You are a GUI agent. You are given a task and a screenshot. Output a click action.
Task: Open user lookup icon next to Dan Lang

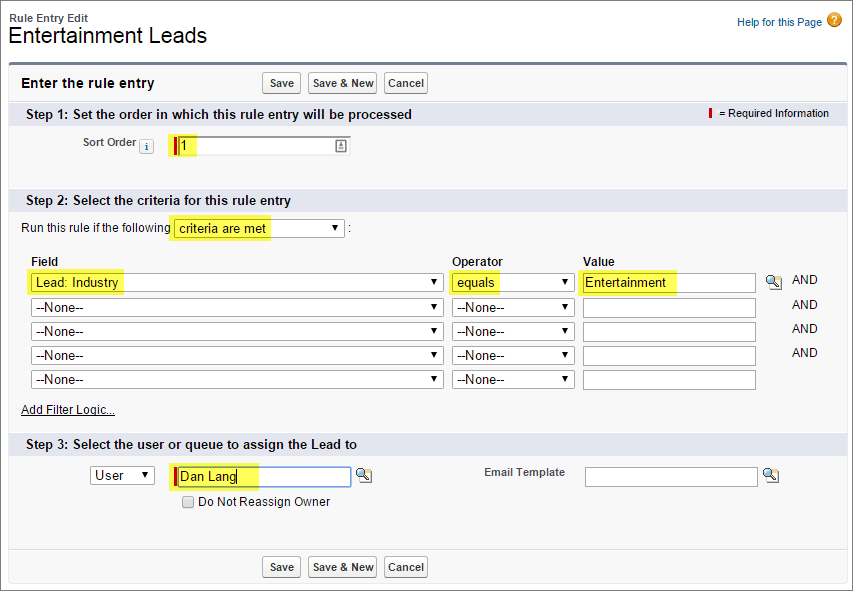pyautogui.click(x=364, y=475)
